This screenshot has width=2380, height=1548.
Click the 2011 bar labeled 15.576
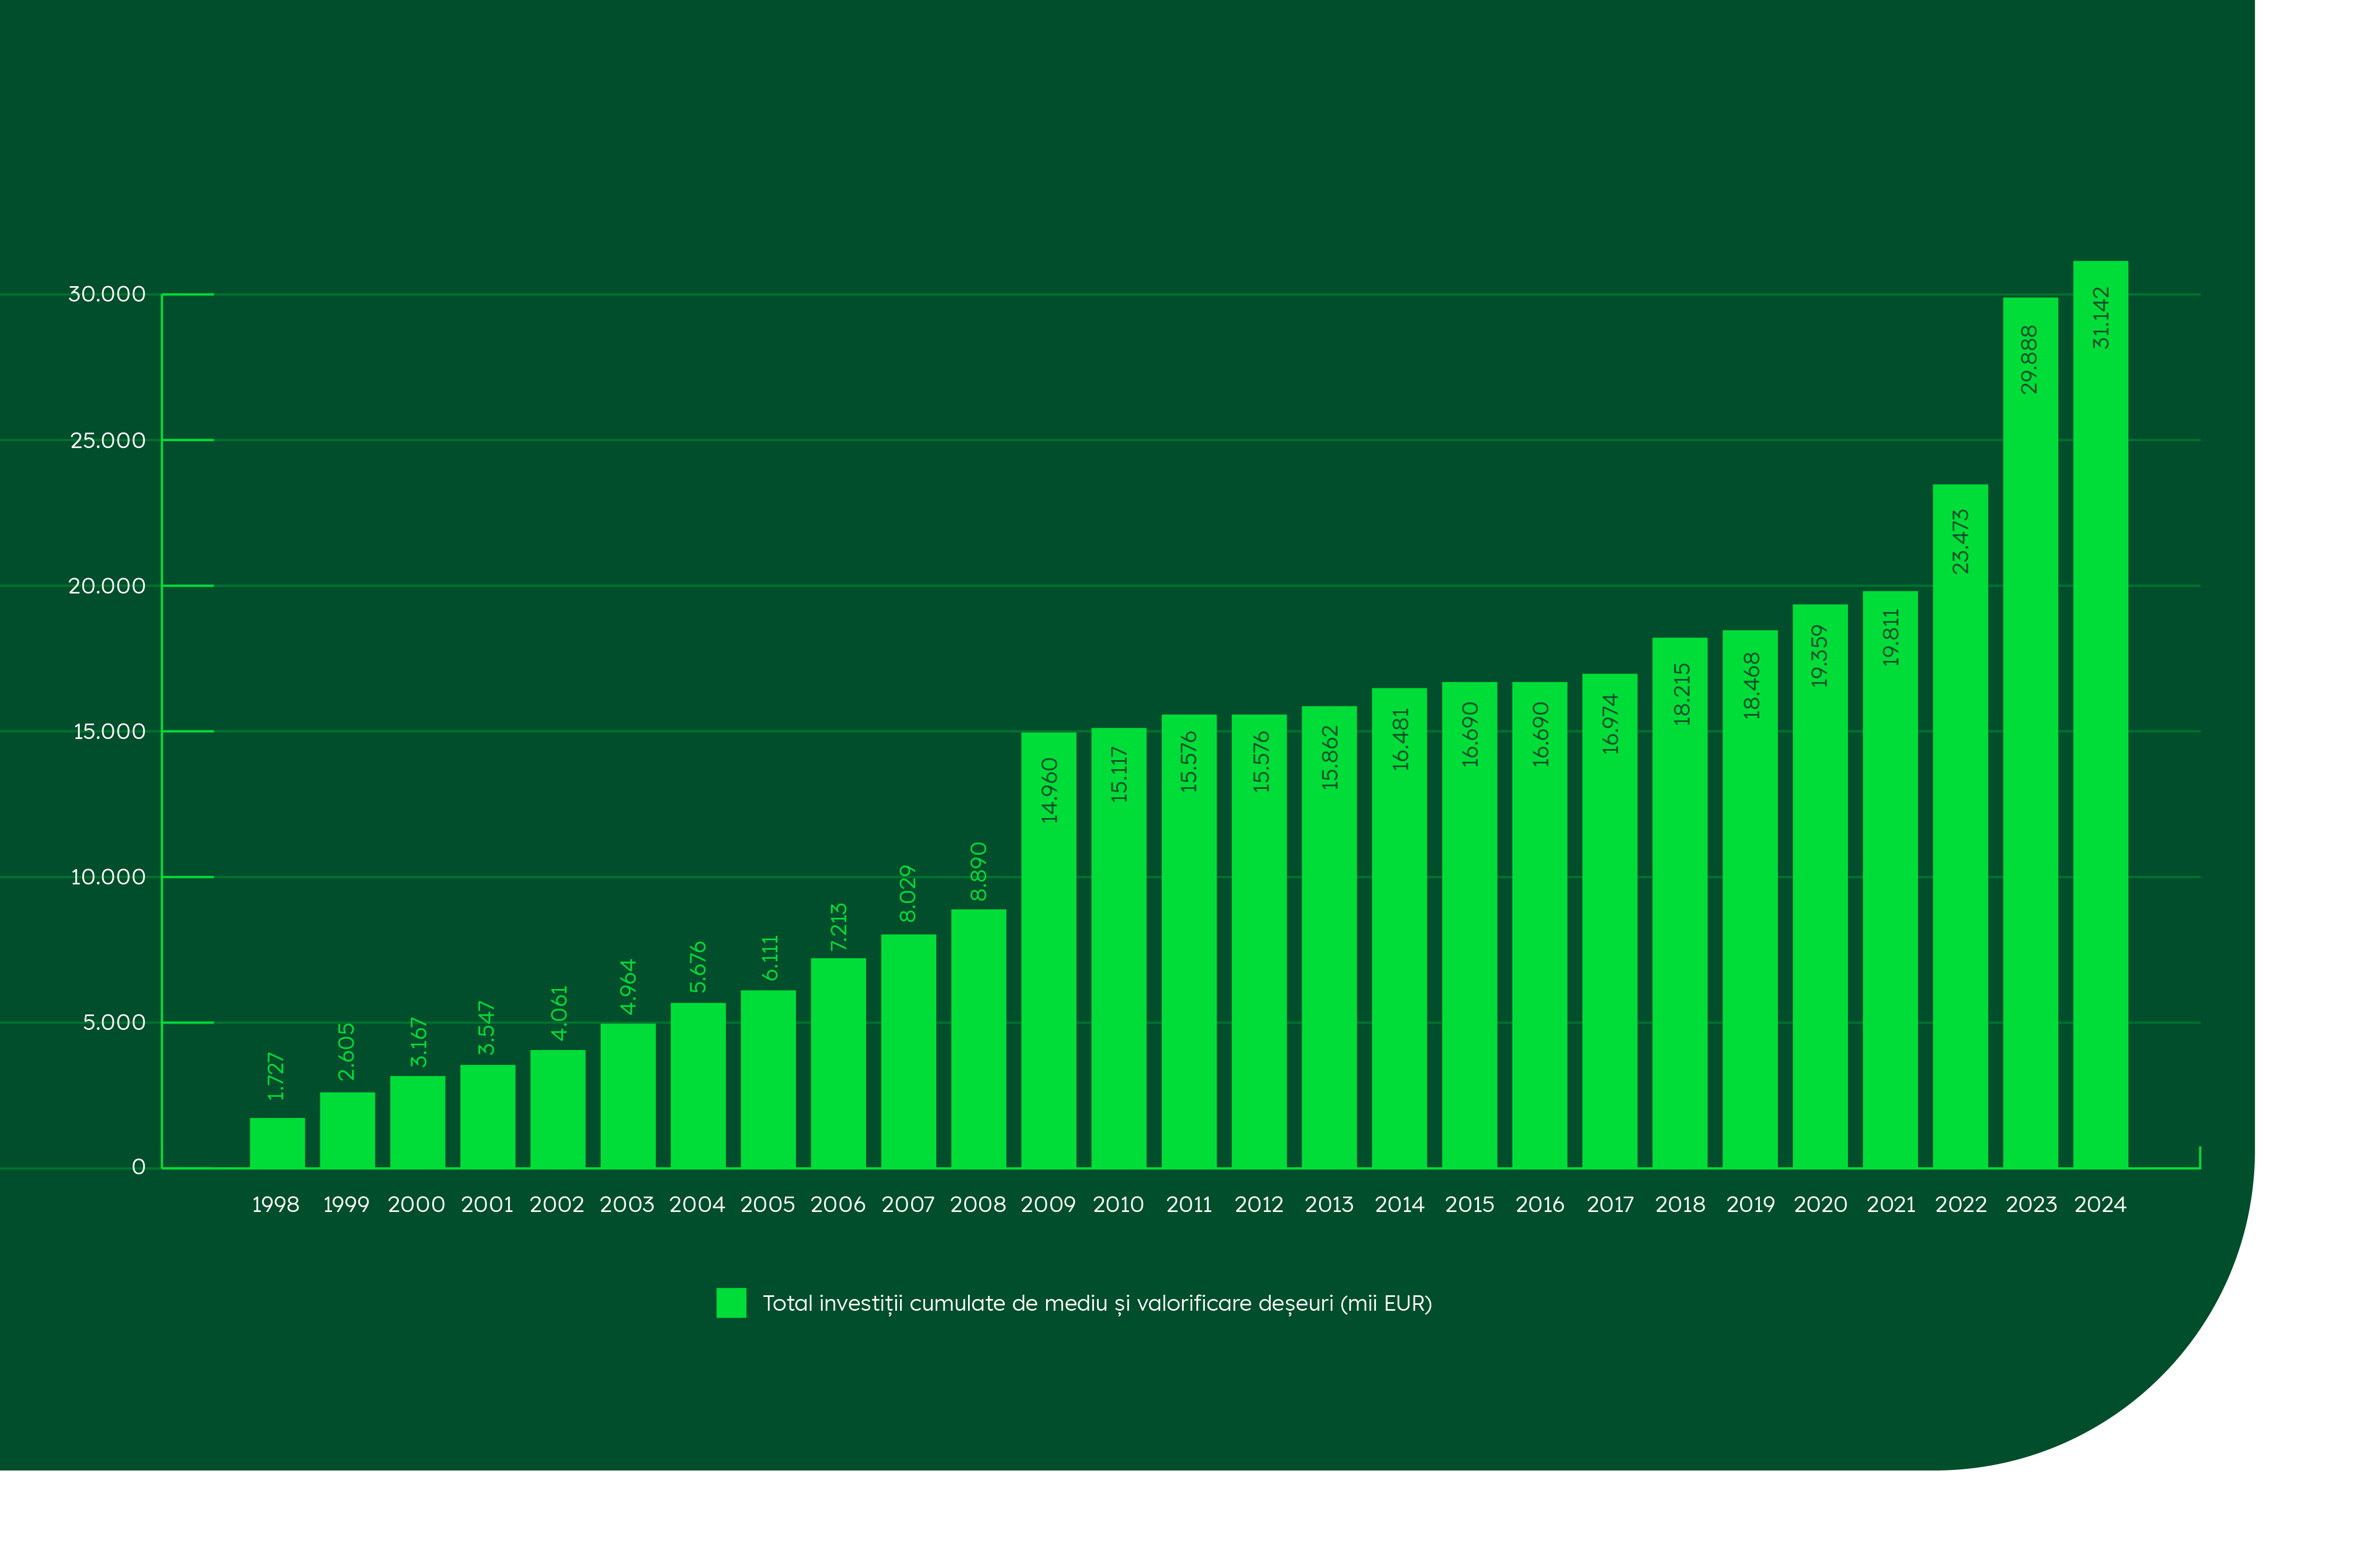(x=1189, y=940)
